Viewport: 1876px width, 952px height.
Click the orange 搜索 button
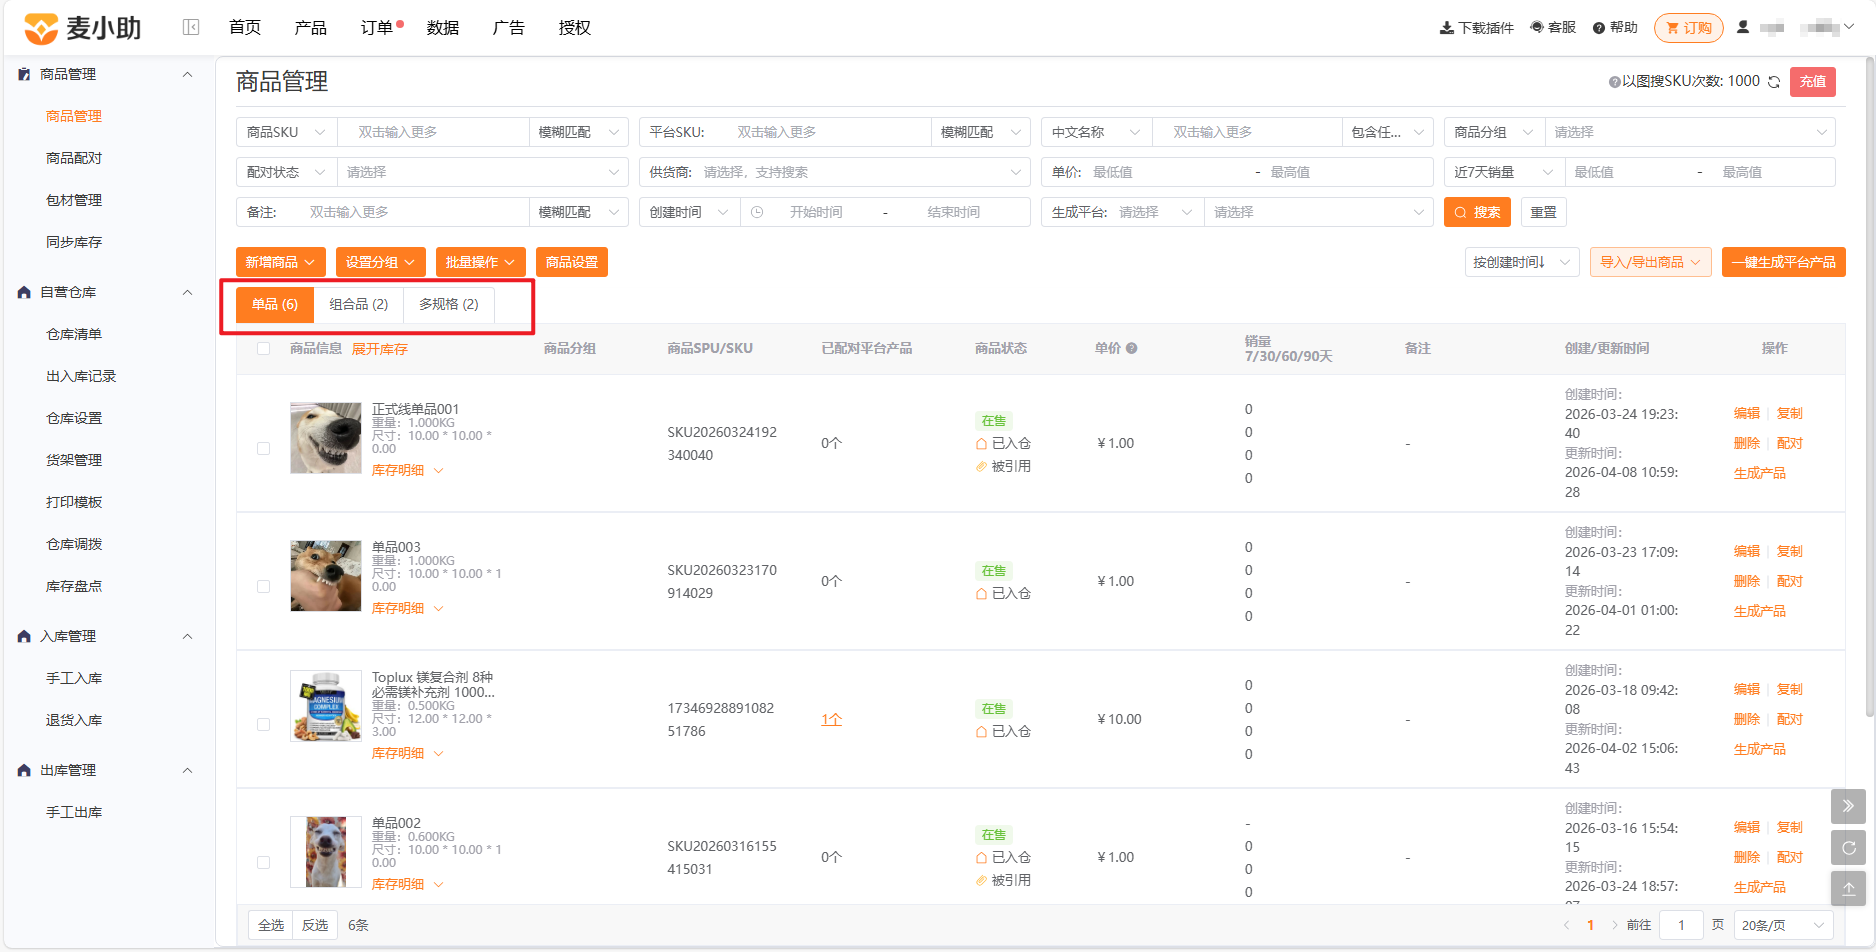point(1477,212)
